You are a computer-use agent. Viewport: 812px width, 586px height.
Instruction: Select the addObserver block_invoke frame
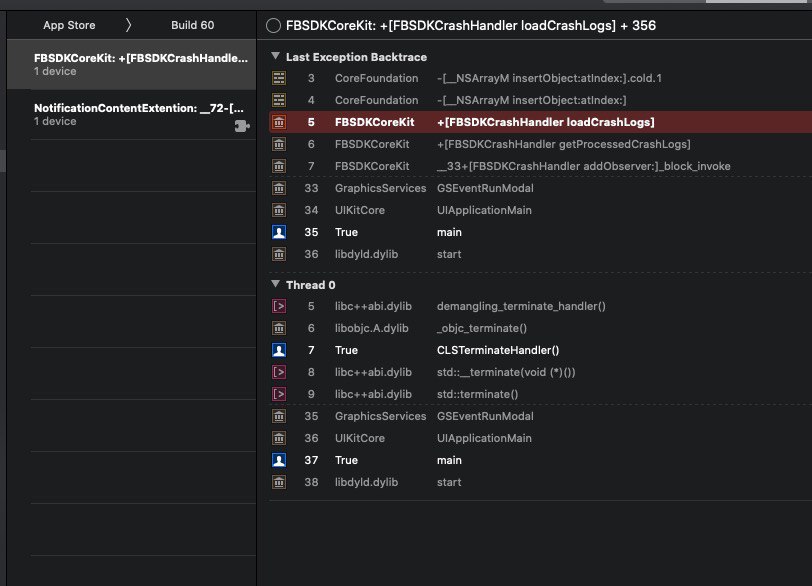(583, 166)
